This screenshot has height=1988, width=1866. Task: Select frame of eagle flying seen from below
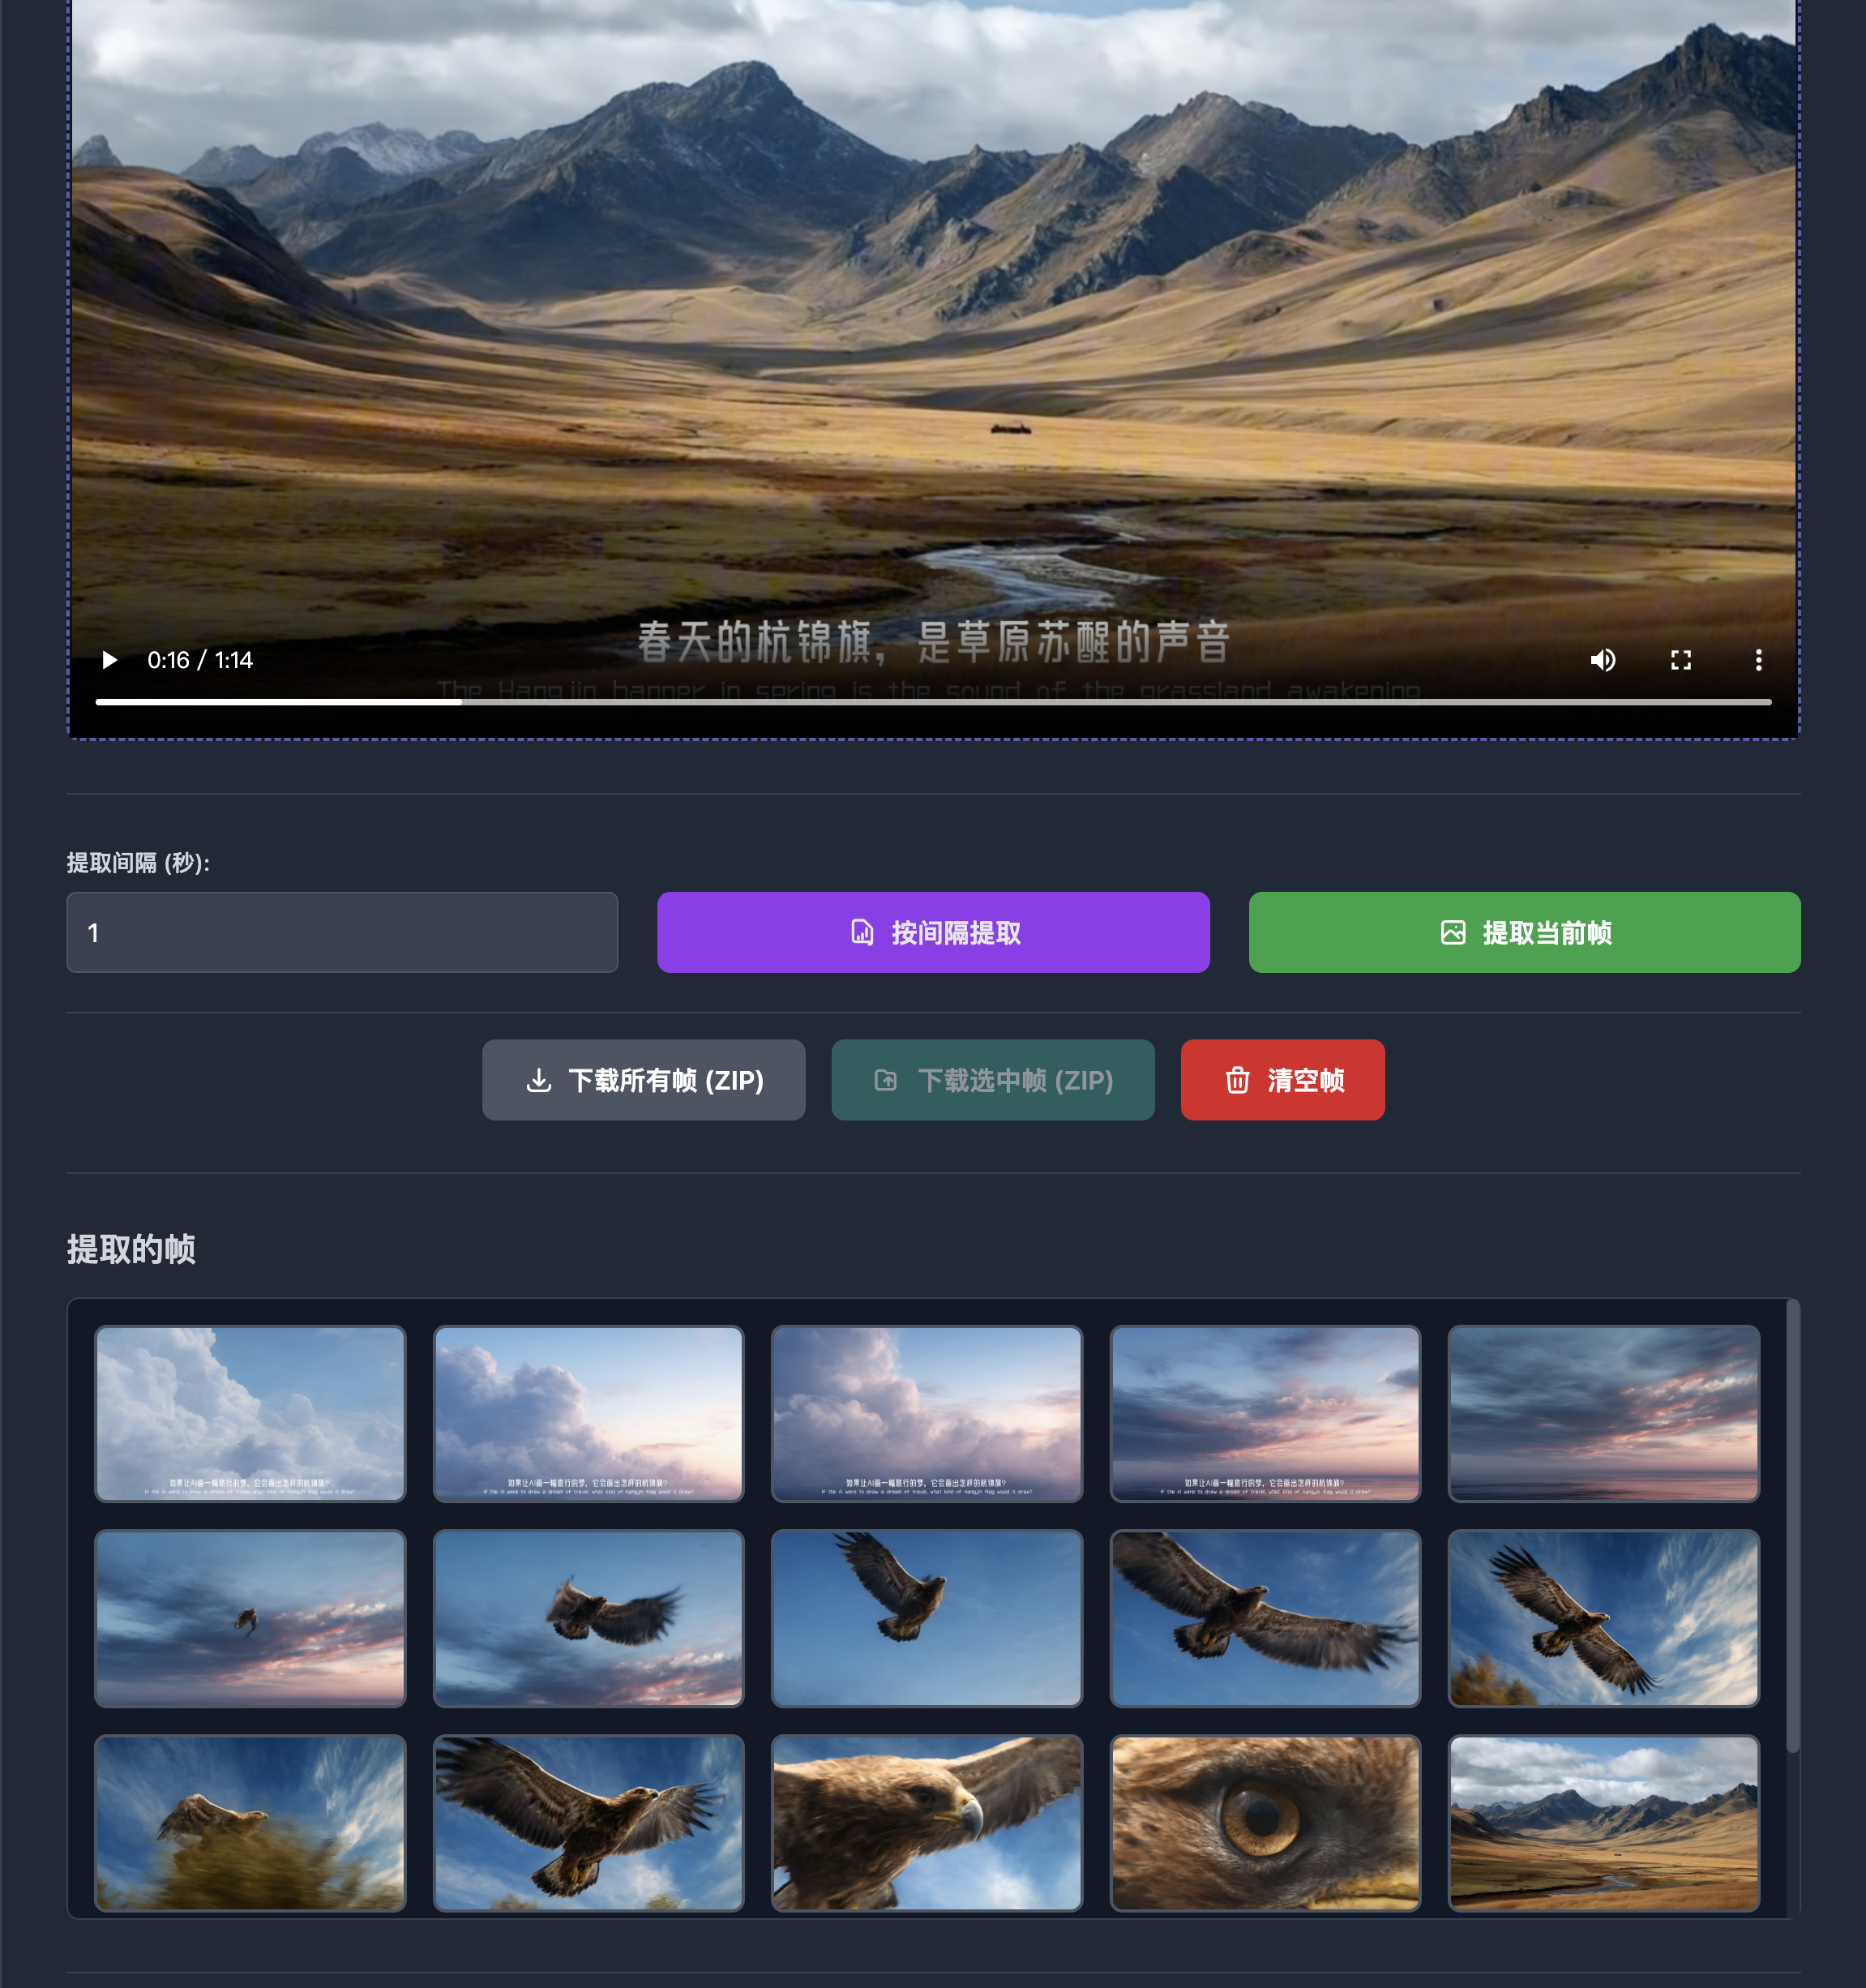coord(589,1823)
